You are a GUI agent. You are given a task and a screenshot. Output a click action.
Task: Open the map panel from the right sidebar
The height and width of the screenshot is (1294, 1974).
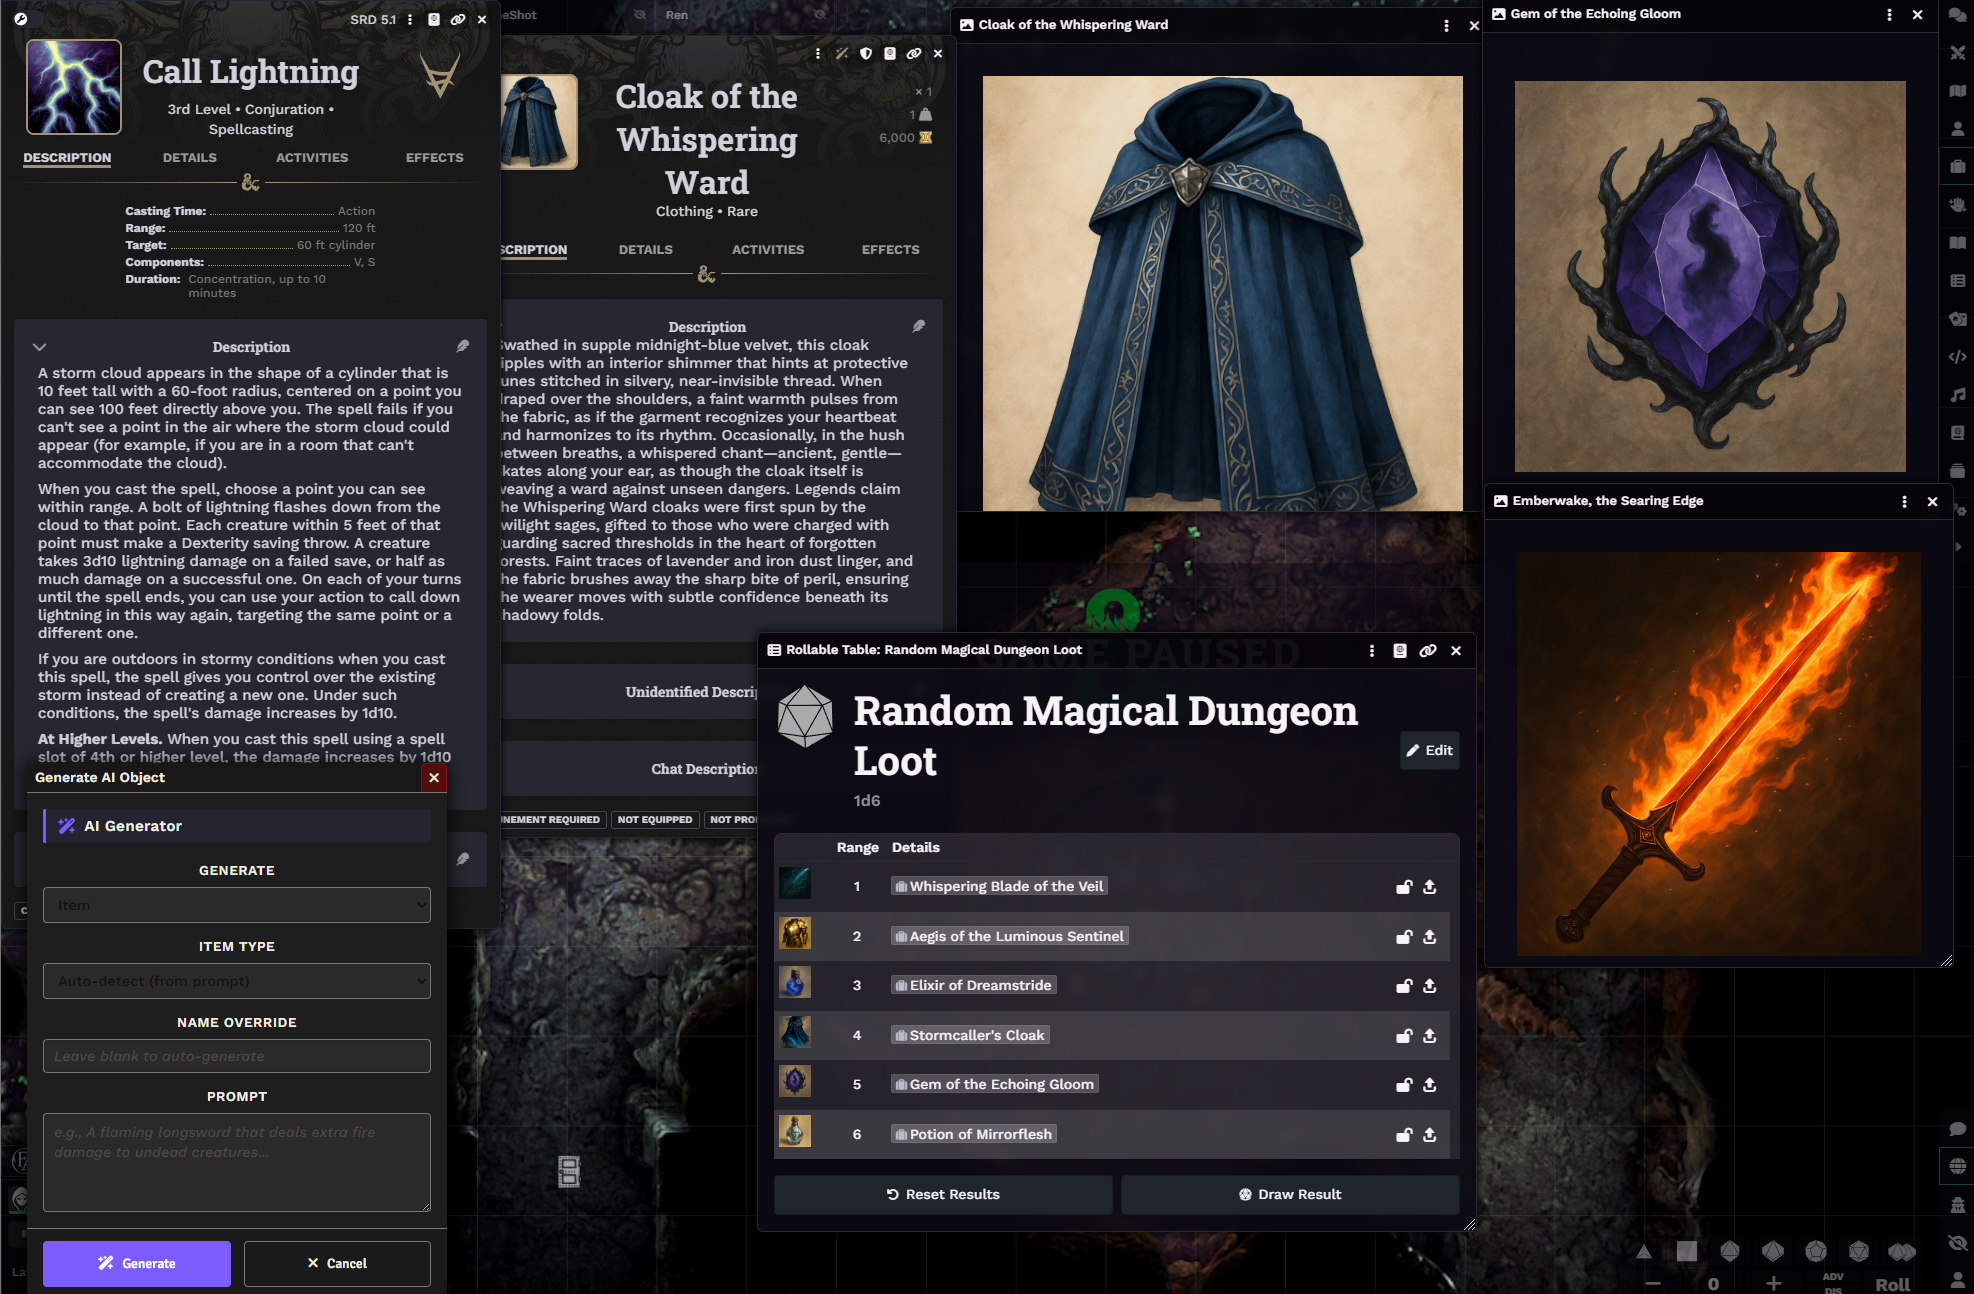1957,90
